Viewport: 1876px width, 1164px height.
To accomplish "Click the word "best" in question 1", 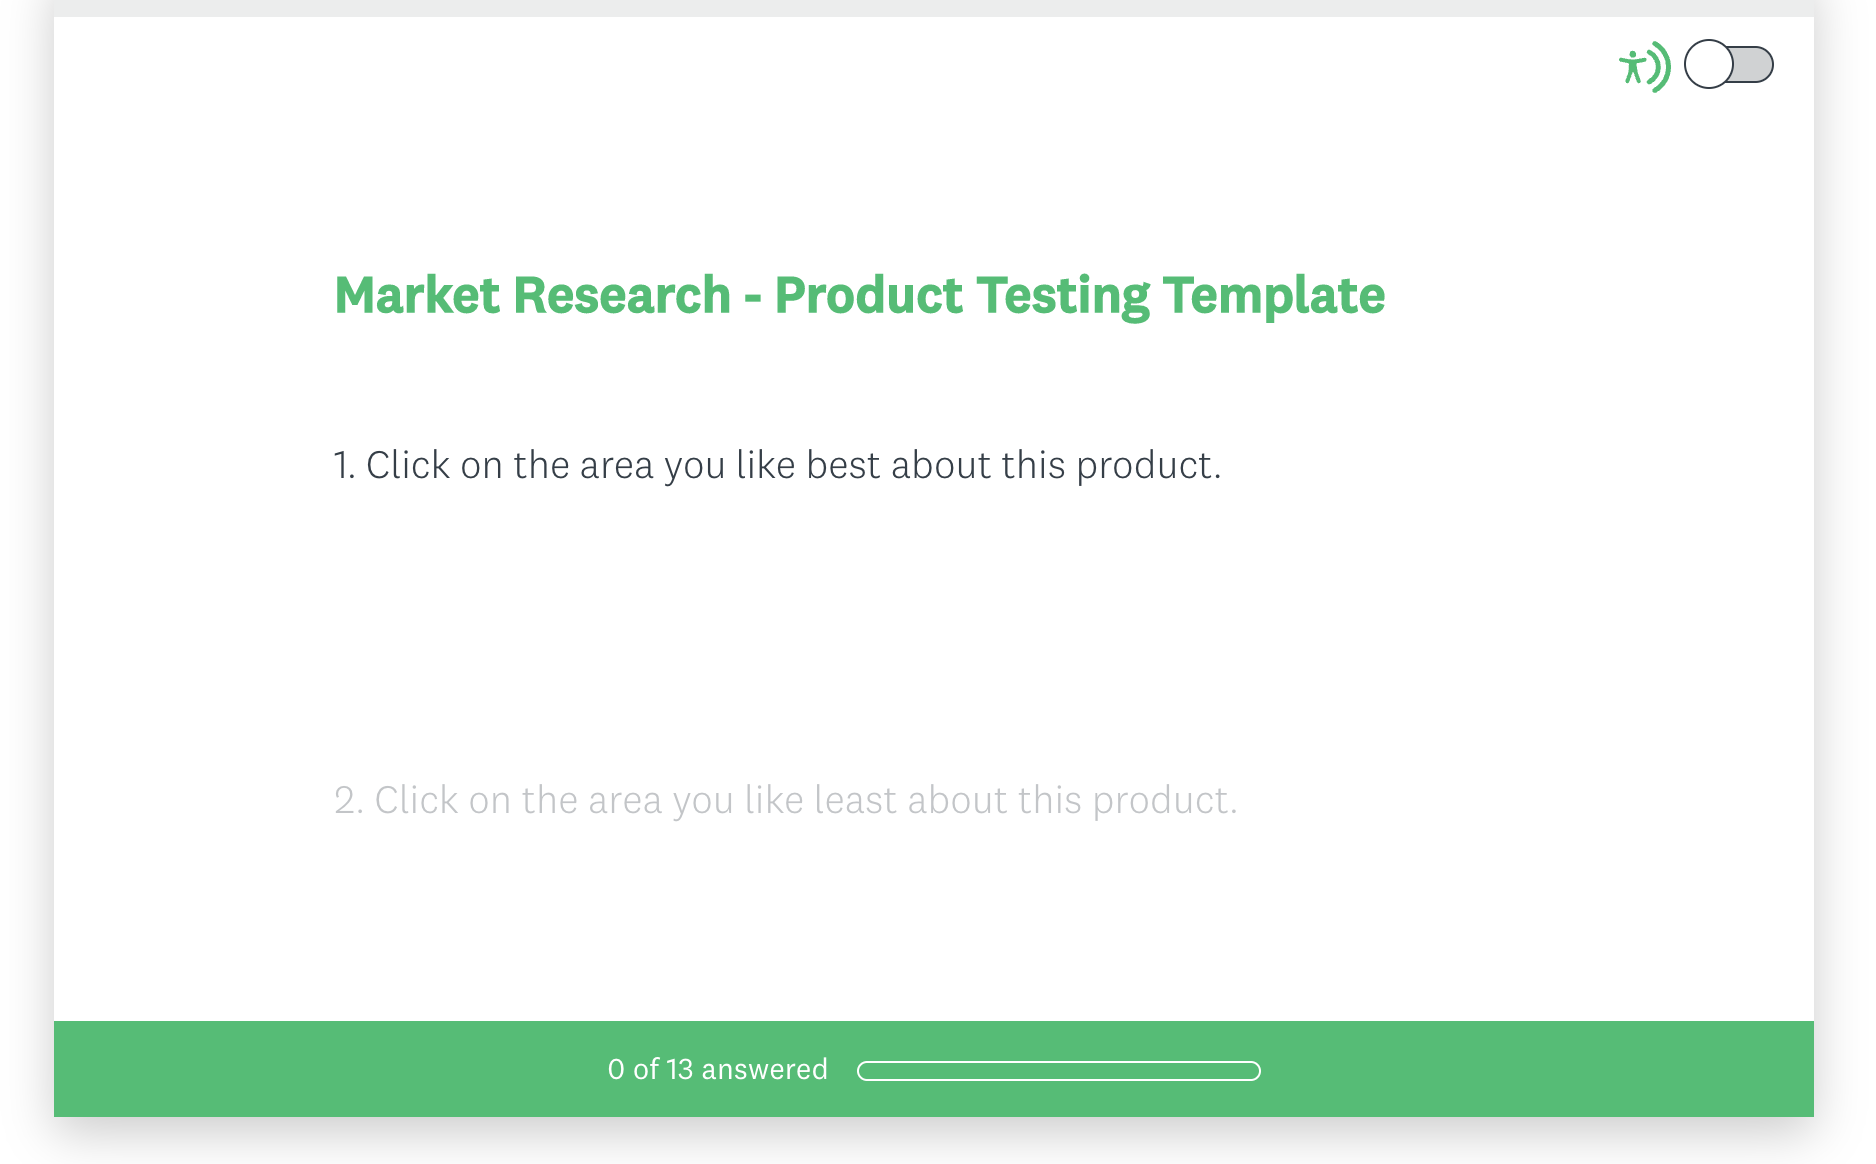I will (x=843, y=465).
